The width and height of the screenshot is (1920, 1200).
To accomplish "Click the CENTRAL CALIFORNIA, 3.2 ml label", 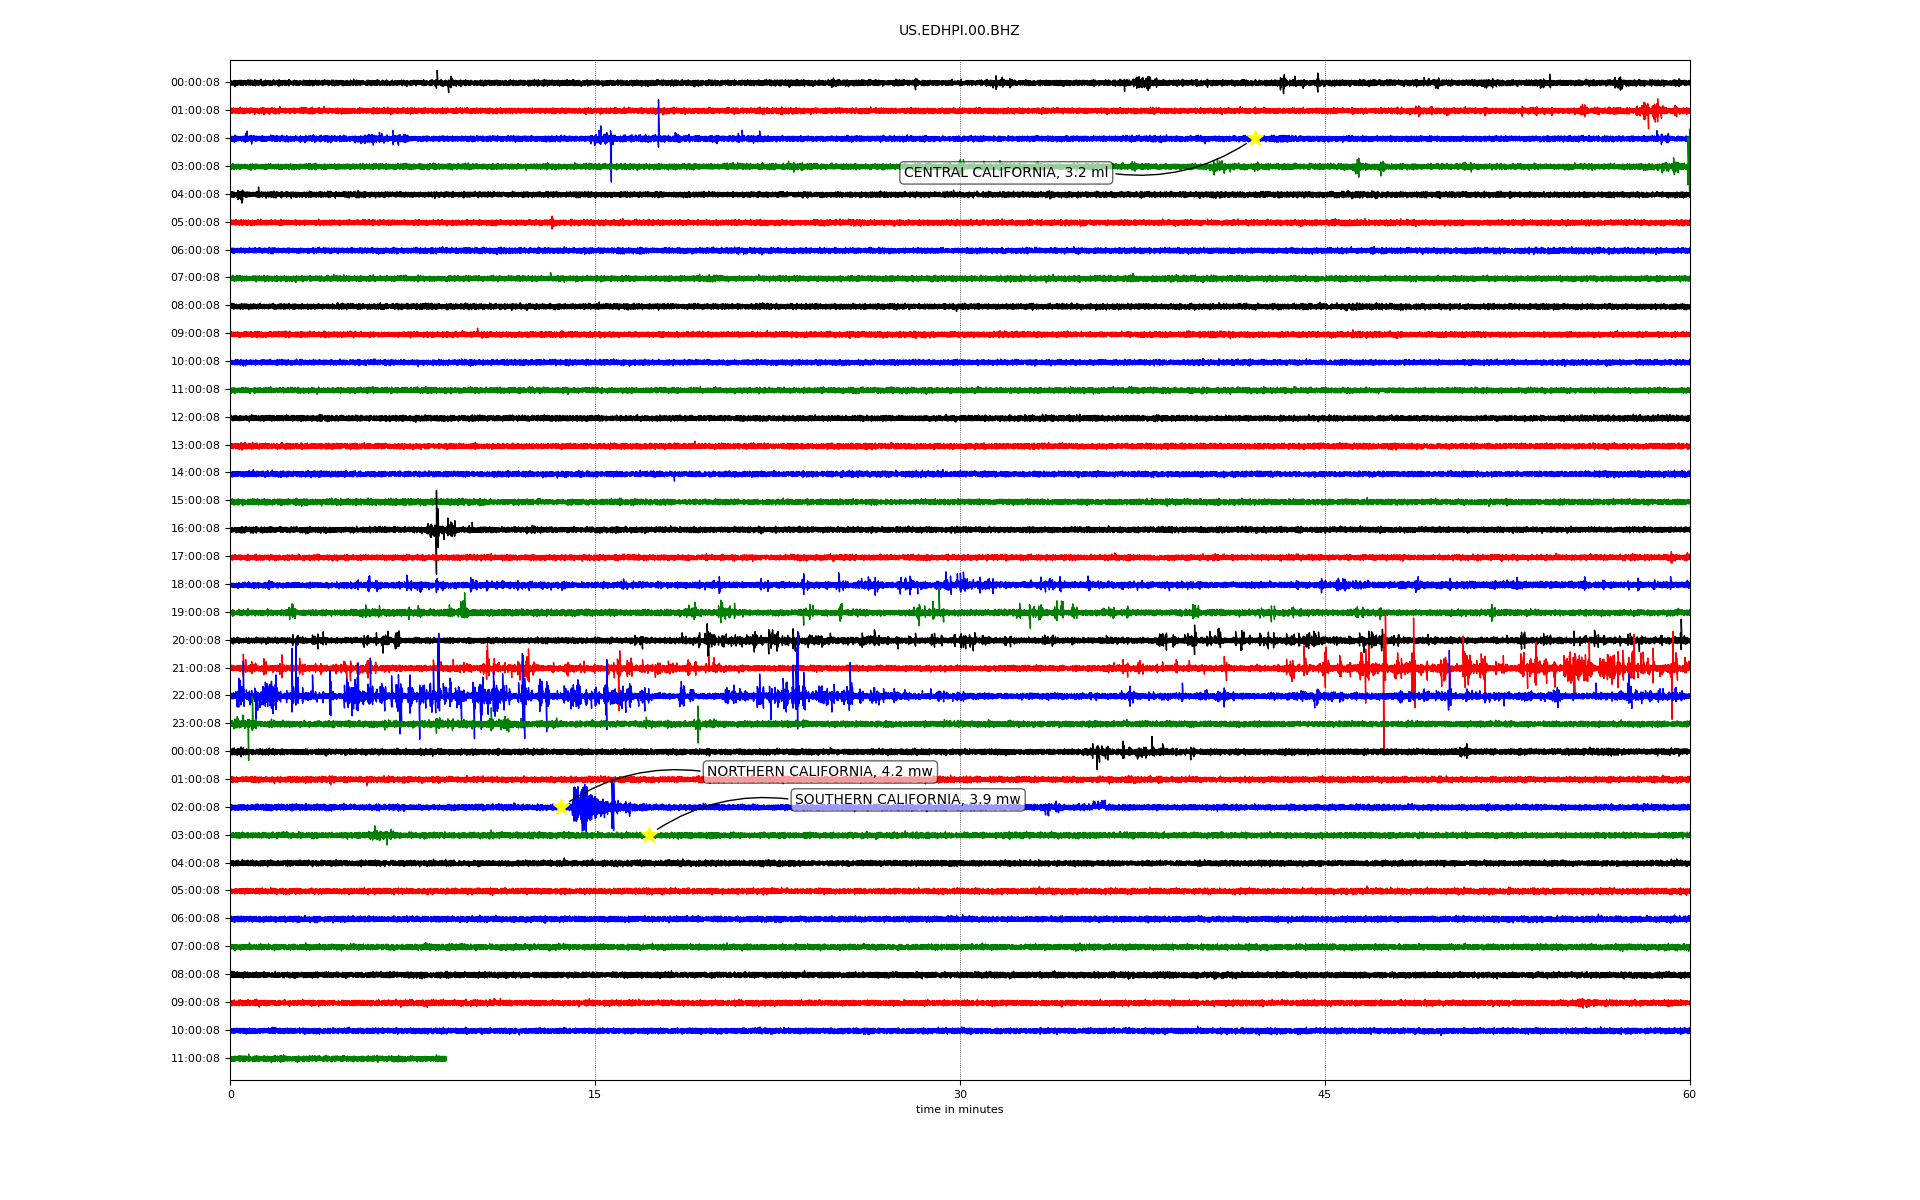I will (1005, 173).
